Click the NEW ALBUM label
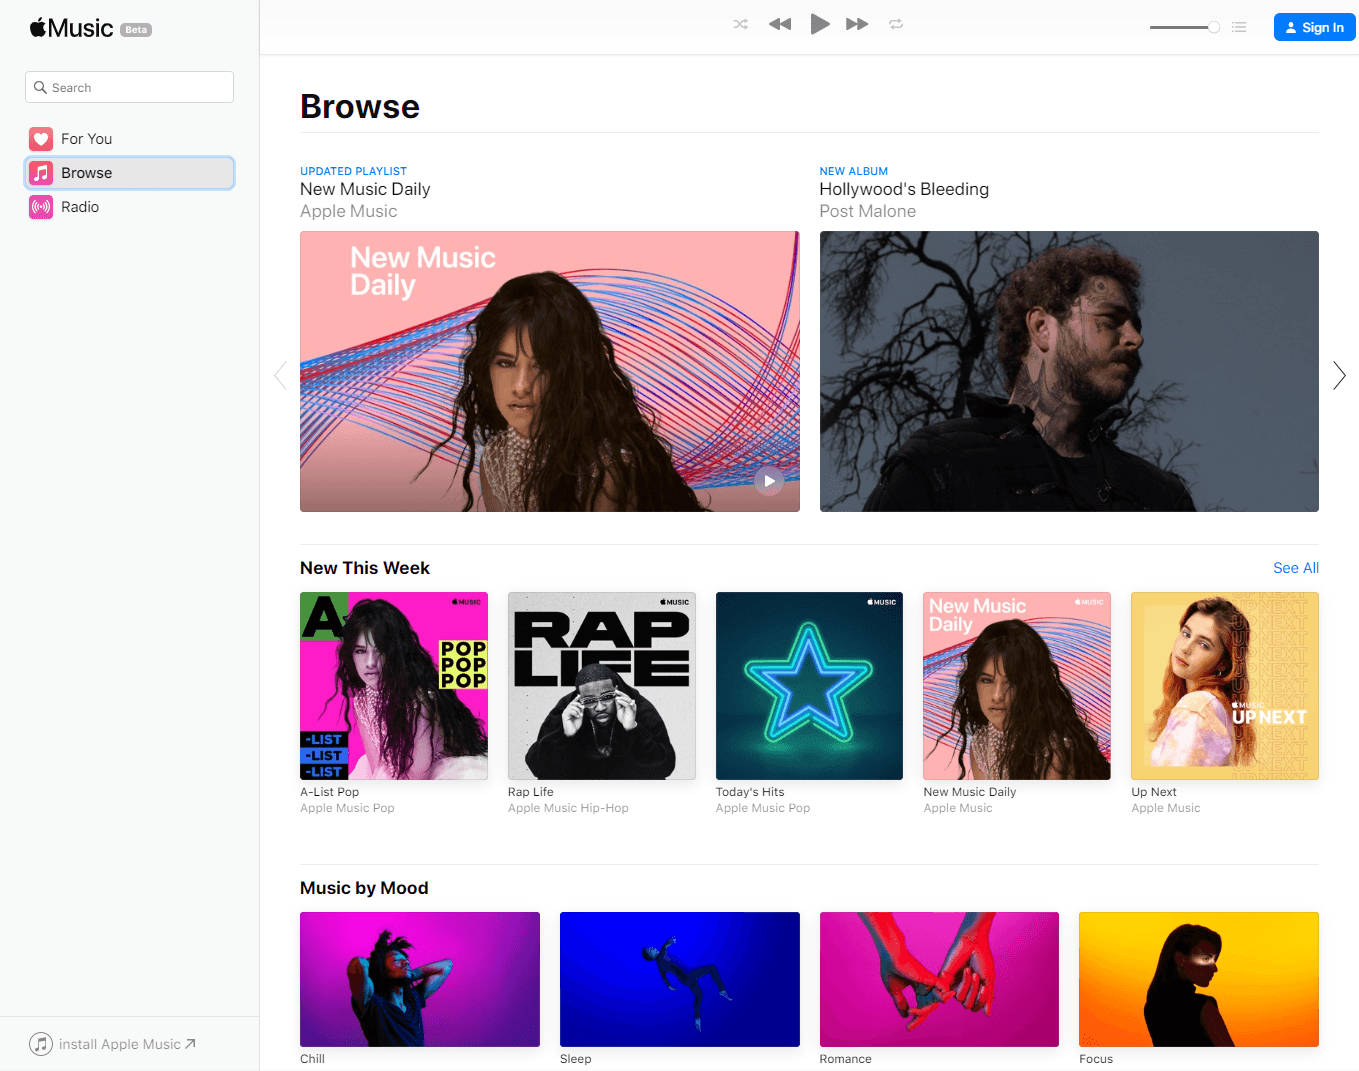 coord(854,171)
